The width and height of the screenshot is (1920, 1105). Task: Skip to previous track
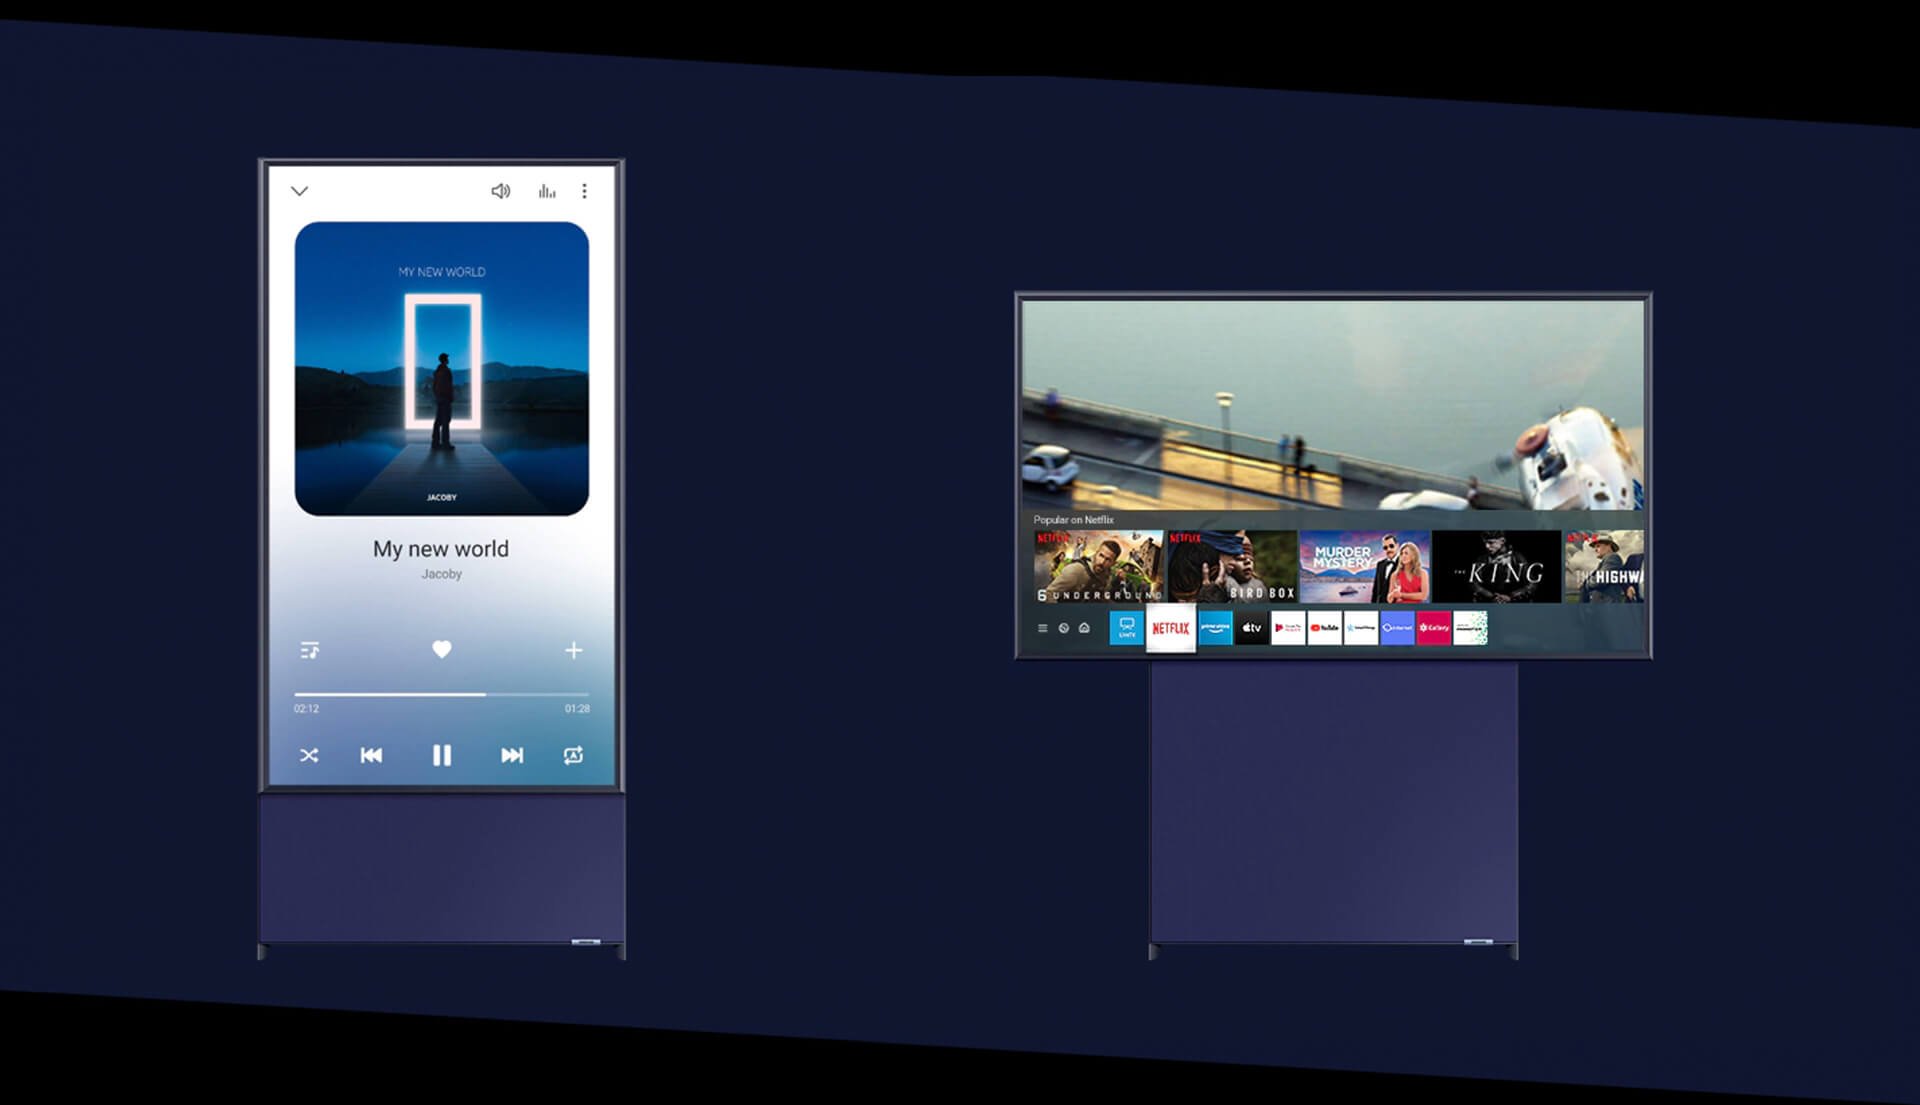pos(371,755)
